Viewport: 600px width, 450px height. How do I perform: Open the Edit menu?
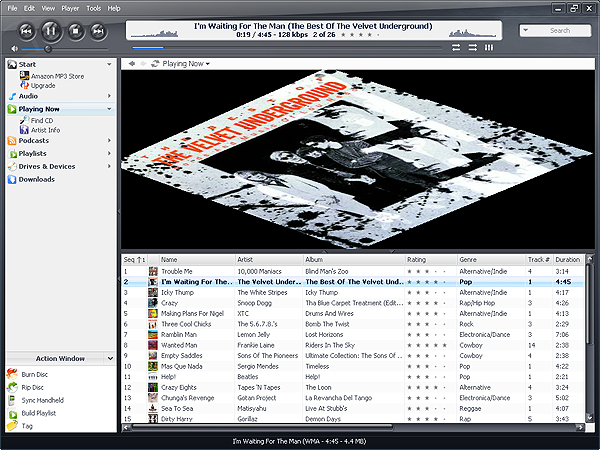coord(29,8)
